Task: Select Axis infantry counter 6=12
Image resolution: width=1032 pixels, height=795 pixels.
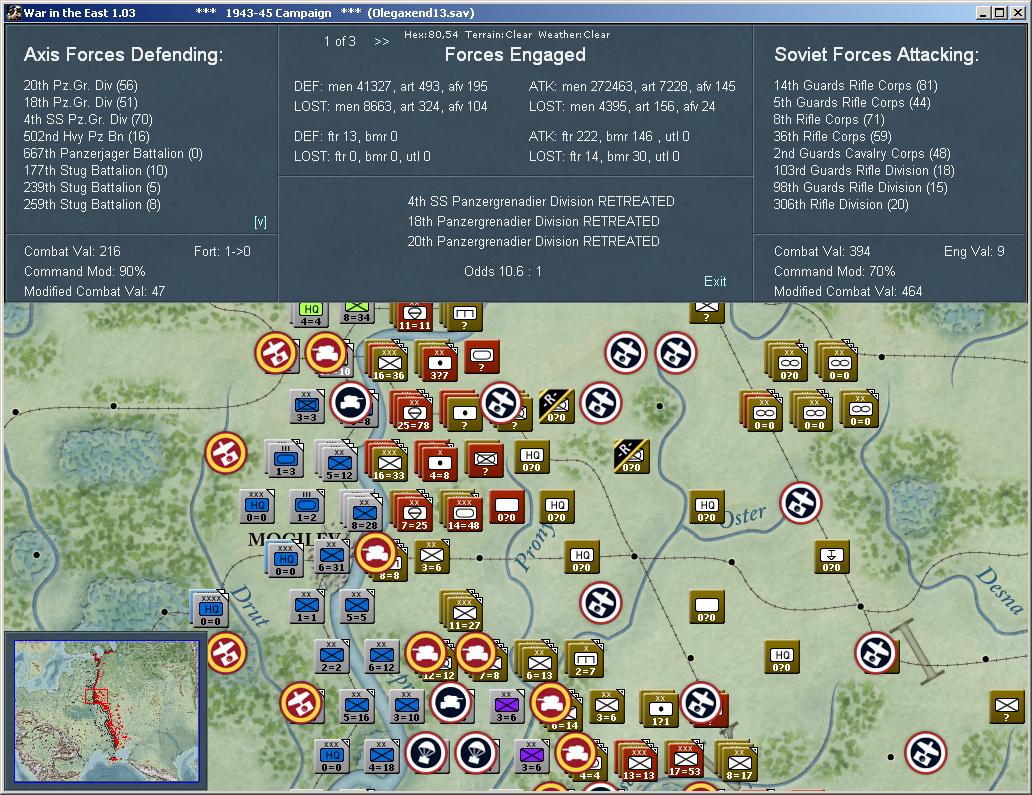Action: [381, 656]
